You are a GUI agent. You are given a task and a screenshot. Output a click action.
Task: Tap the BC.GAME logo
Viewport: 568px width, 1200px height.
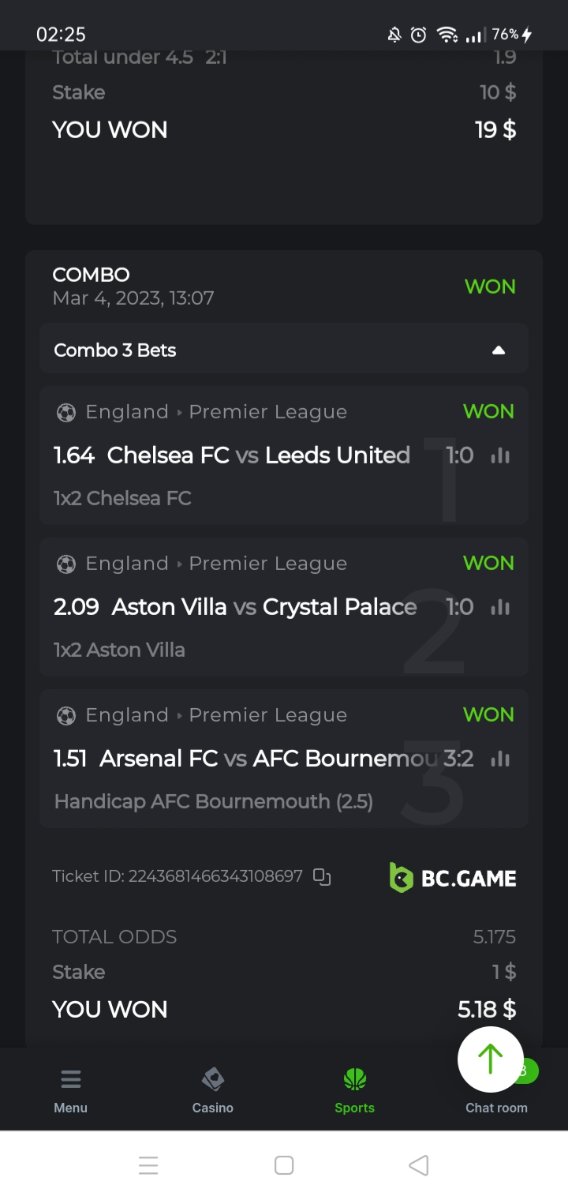point(453,878)
